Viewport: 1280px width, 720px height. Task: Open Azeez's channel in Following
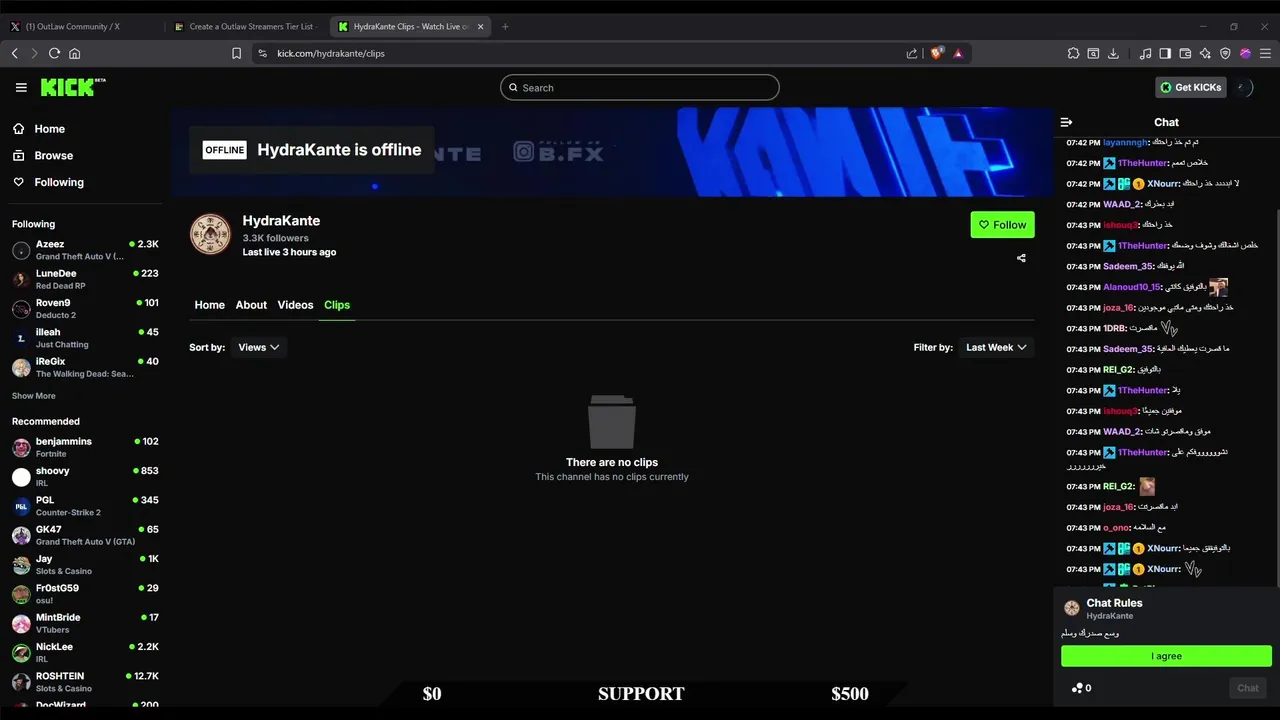point(85,250)
